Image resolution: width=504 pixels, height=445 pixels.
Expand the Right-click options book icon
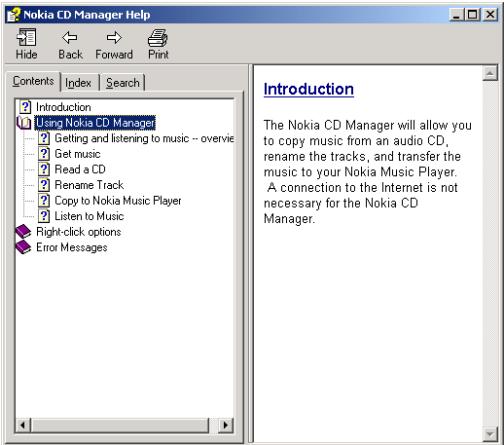coord(23,232)
